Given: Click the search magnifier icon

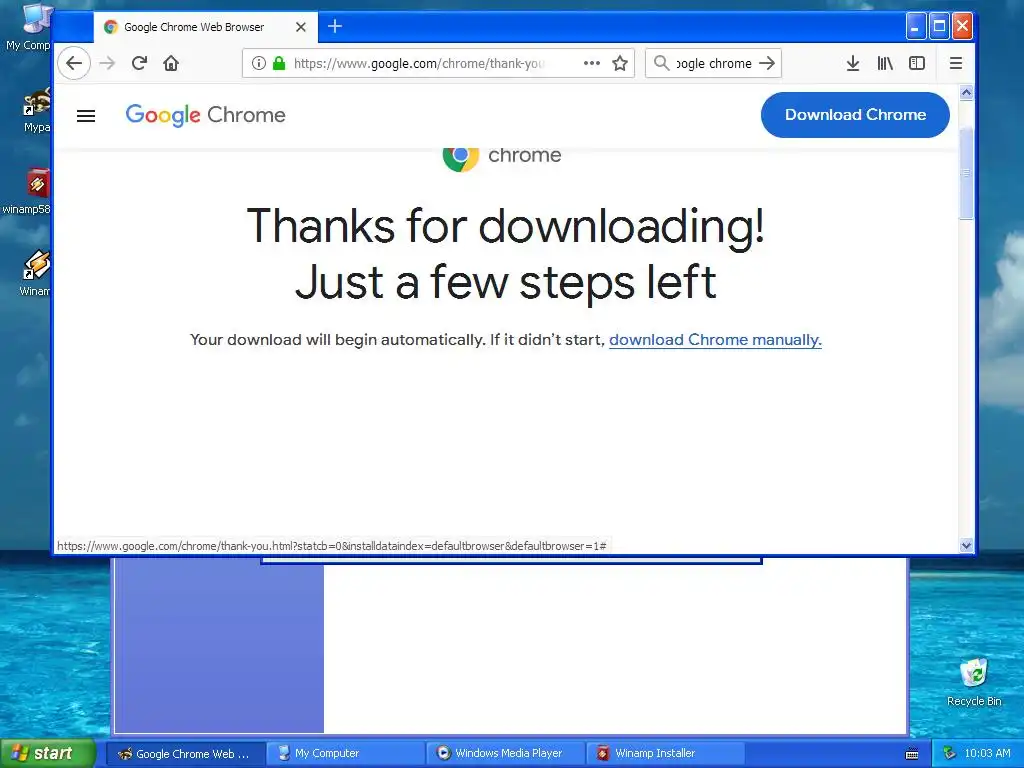Looking at the screenshot, I should tap(662, 63).
